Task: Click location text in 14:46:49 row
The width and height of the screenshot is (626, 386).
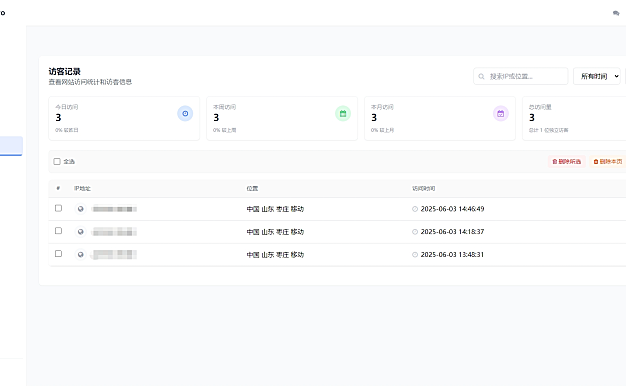Action: (275, 209)
